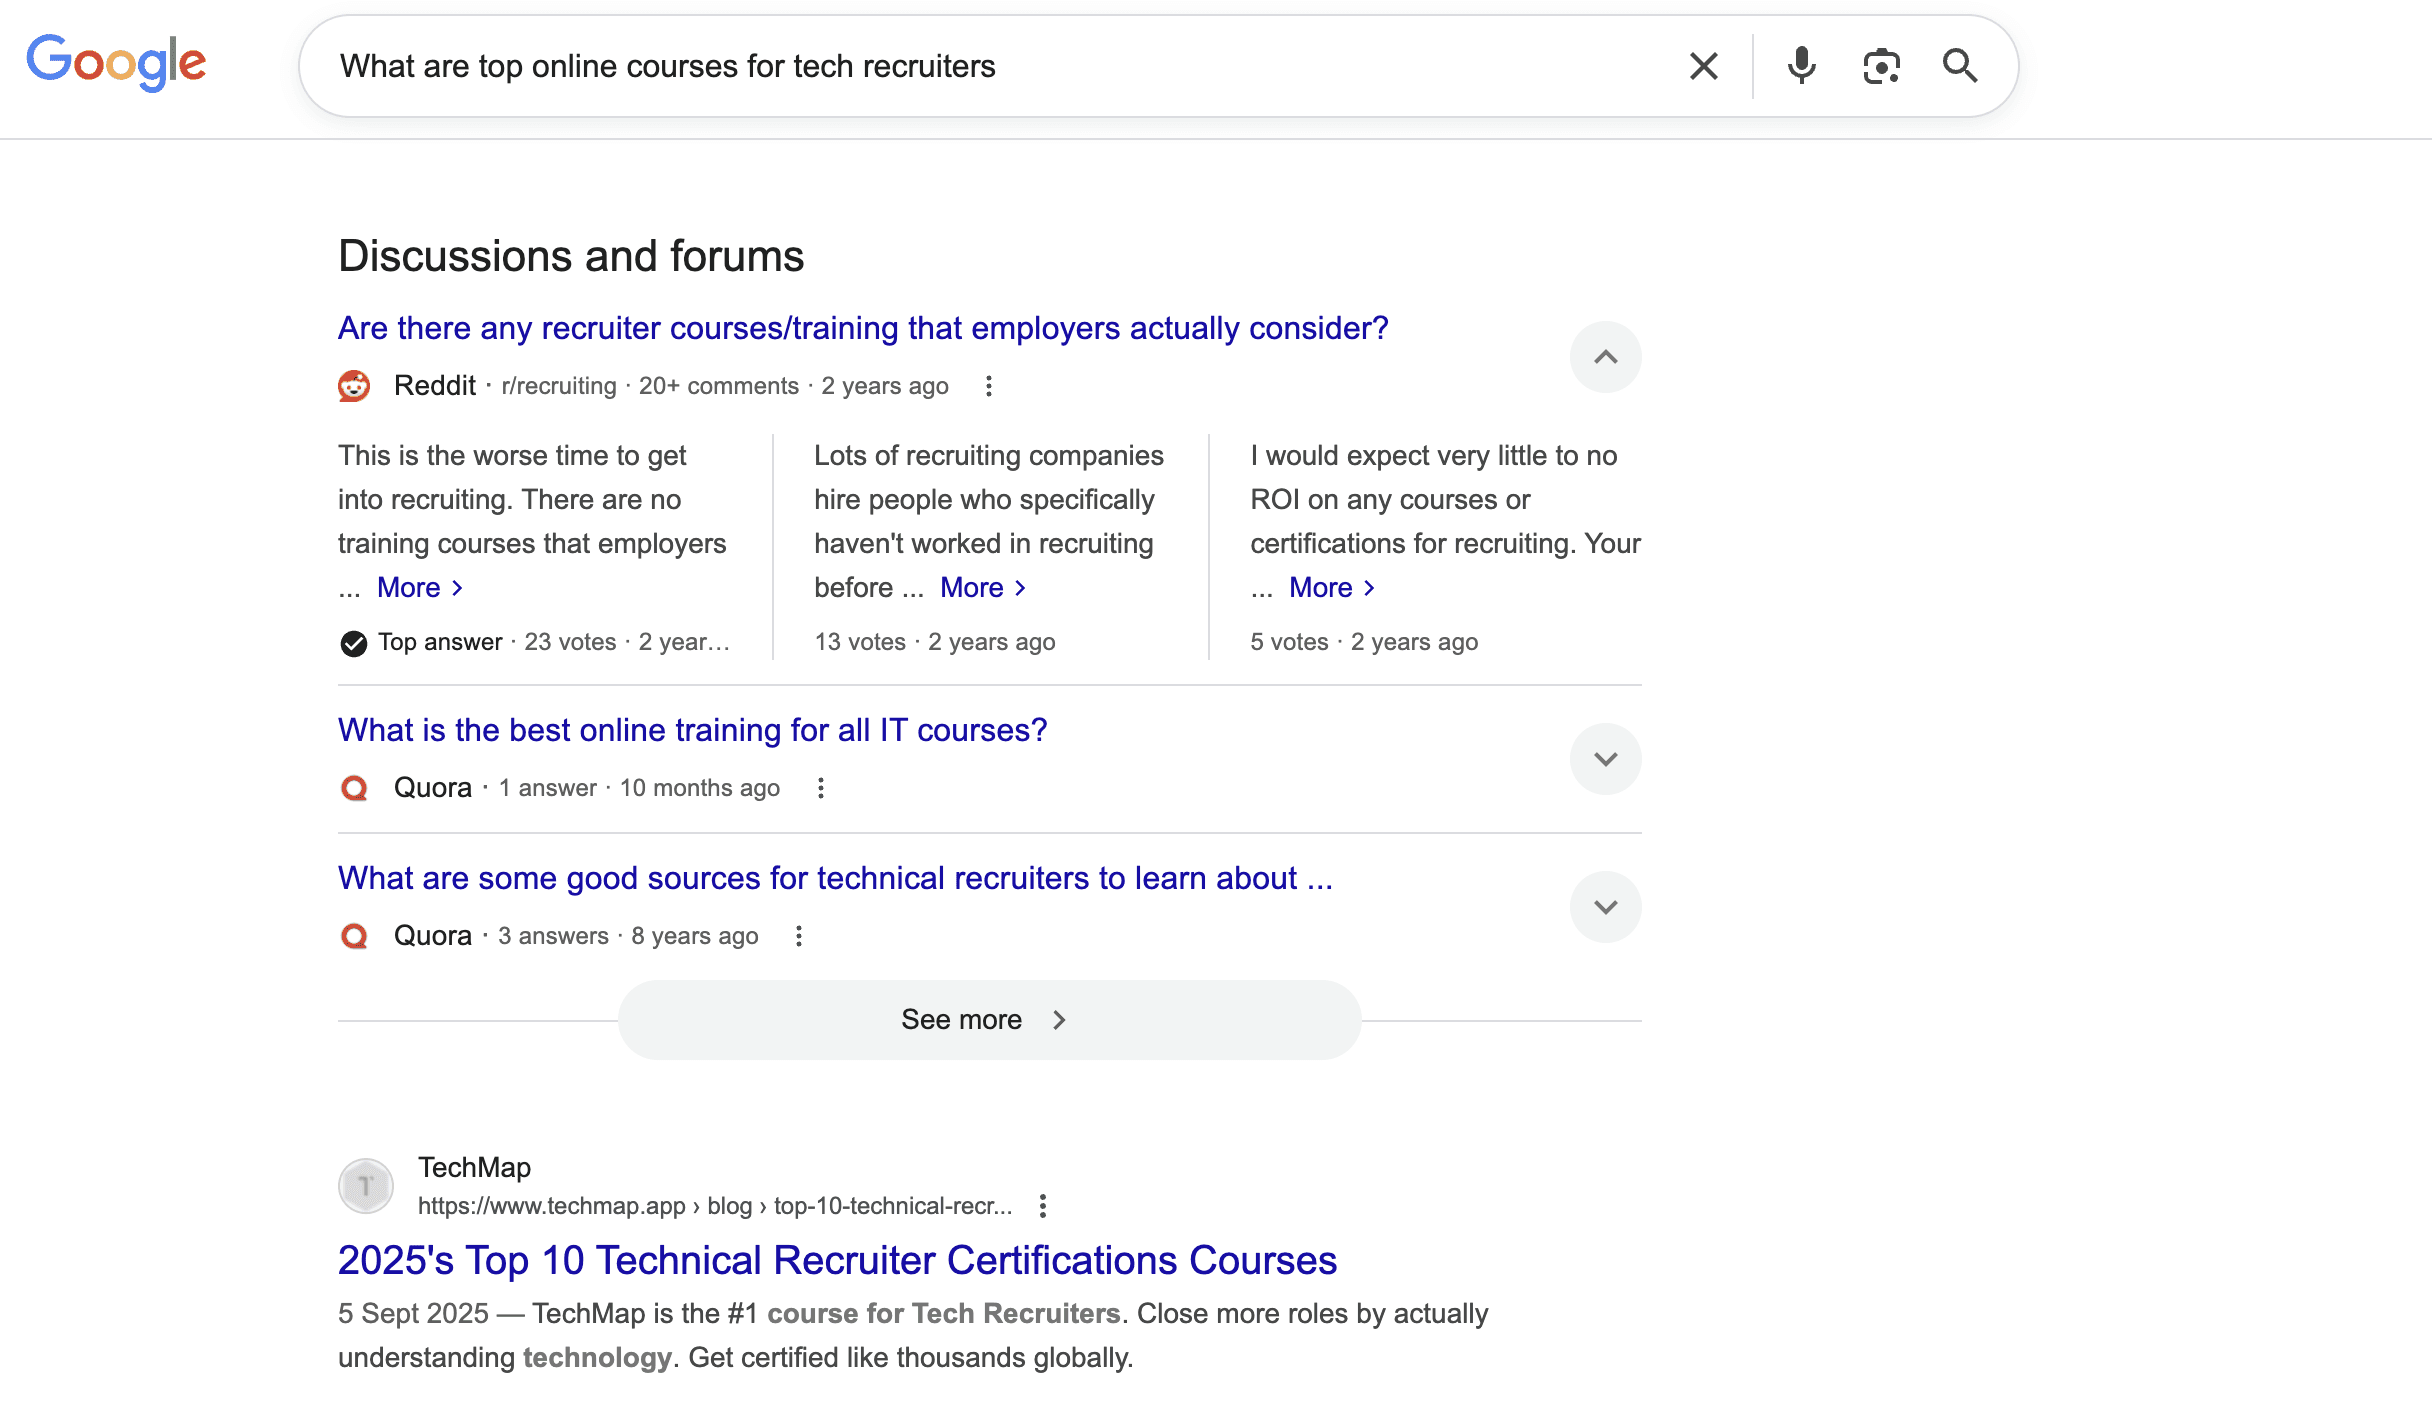Screen dimensions: 2432x1418
Task: Open the recruiter courses/training Reddit question
Action: tap(863, 328)
